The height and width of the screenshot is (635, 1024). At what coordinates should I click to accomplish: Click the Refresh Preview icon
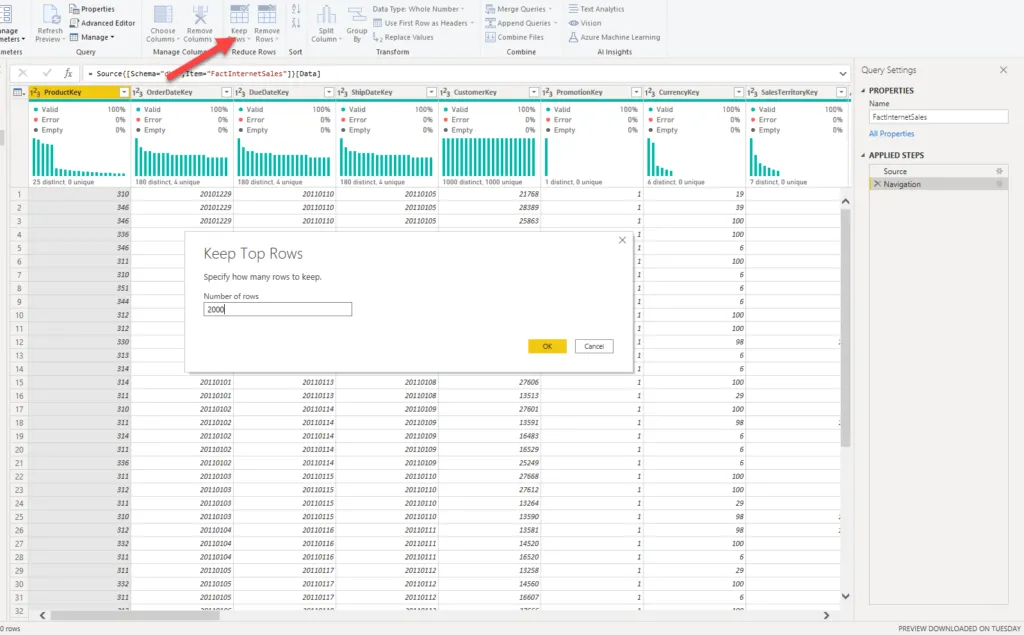(49, 14)
